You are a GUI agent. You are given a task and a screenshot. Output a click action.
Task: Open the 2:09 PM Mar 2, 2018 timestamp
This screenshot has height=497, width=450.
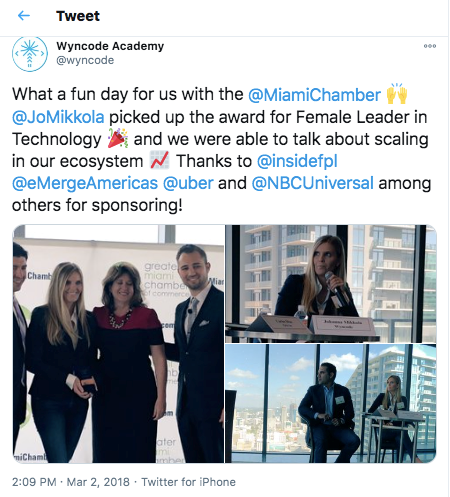tap(71, 482)
